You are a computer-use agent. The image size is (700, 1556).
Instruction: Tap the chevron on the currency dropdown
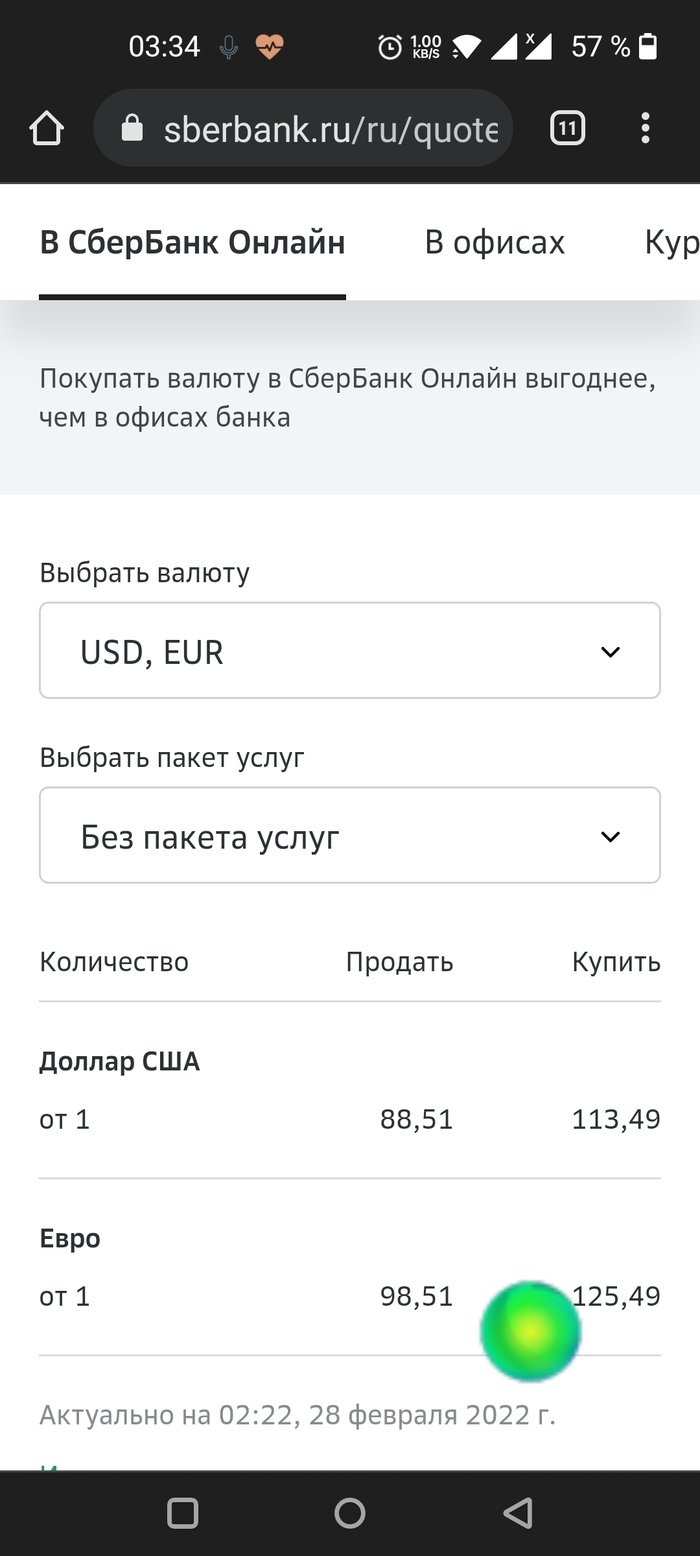click(x=610, y=650)
